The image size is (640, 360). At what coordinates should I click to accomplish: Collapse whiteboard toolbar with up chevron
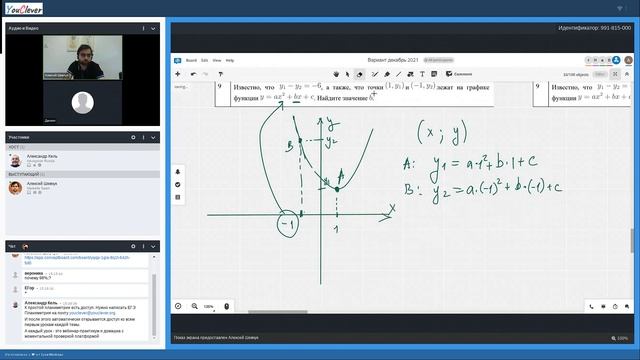point(627,74)
